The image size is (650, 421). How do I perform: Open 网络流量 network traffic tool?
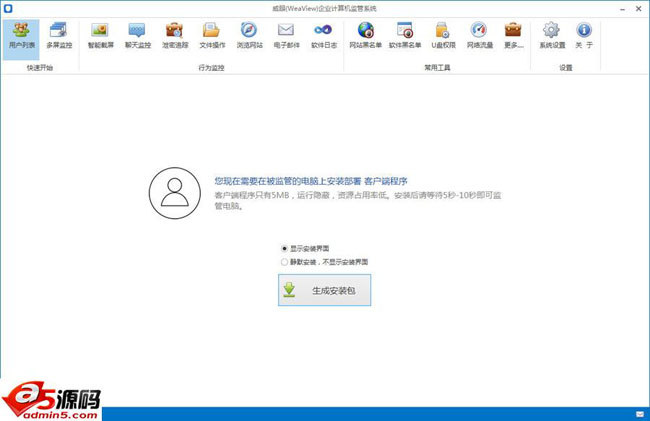[x=480, y=36]
